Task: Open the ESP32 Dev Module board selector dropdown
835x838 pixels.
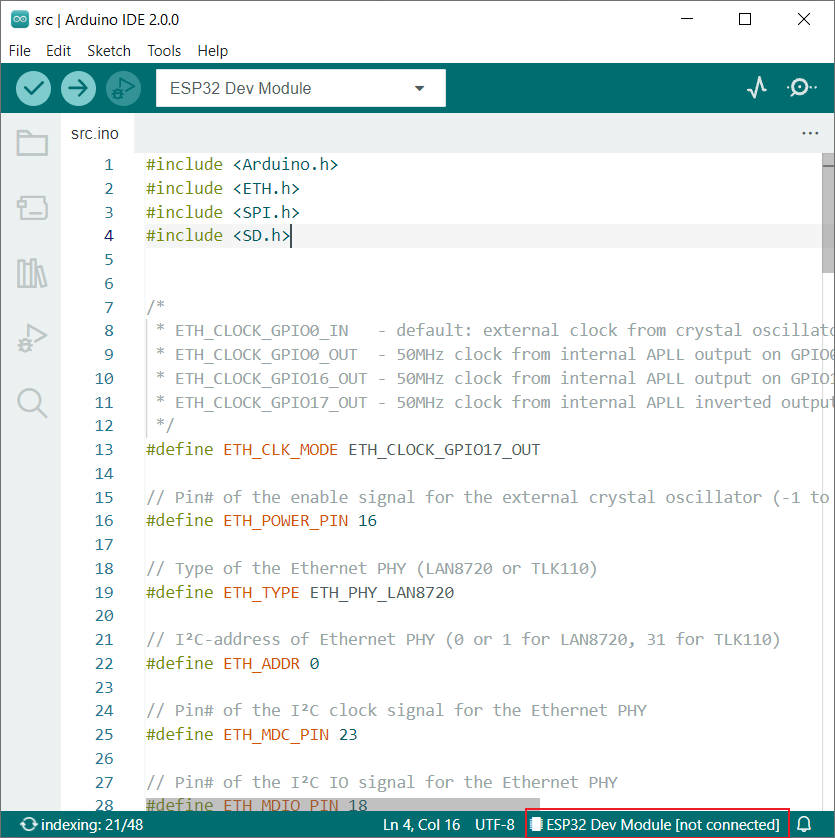Action: click(300, 88)
